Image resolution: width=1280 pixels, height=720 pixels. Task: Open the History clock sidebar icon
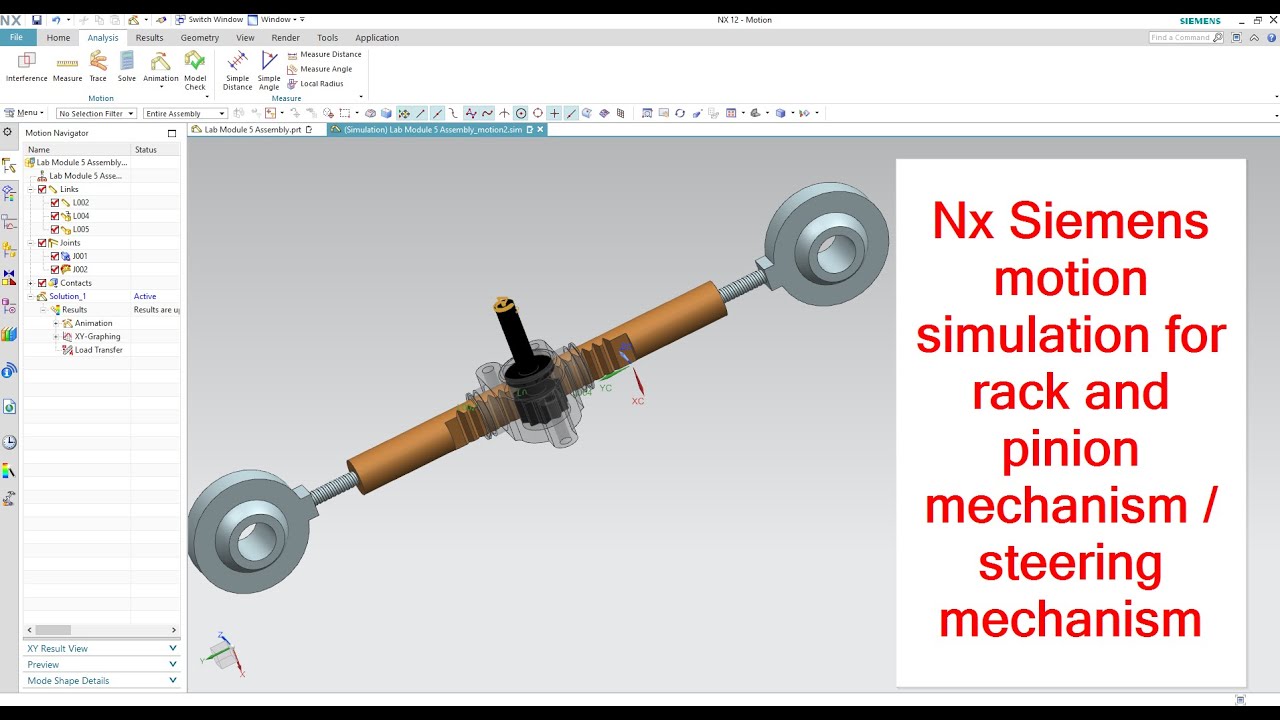pyautogui.click(x=9, y=442)
